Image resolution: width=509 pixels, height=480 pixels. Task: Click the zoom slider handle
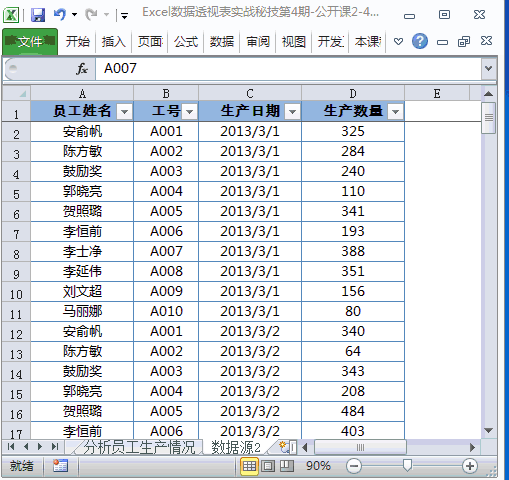407,466
